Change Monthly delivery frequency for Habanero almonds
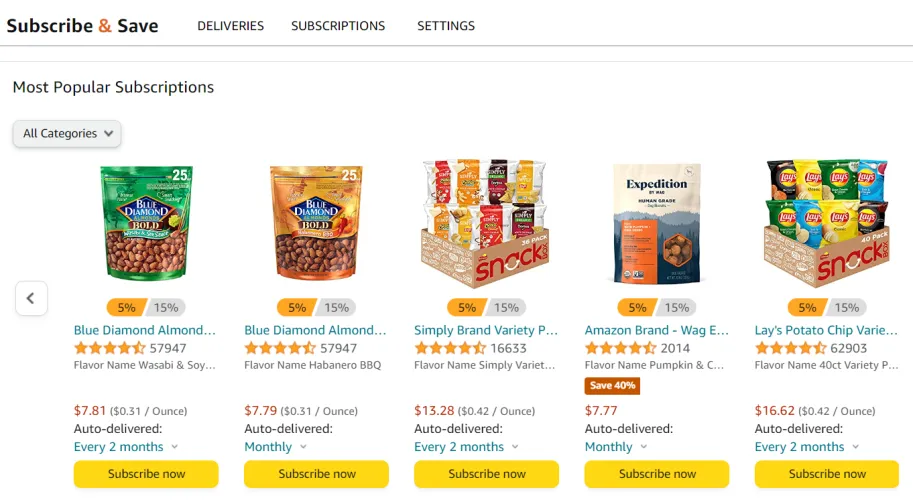Image resolution: width=913 pixels, height=500 pixels. coord(276,447)
